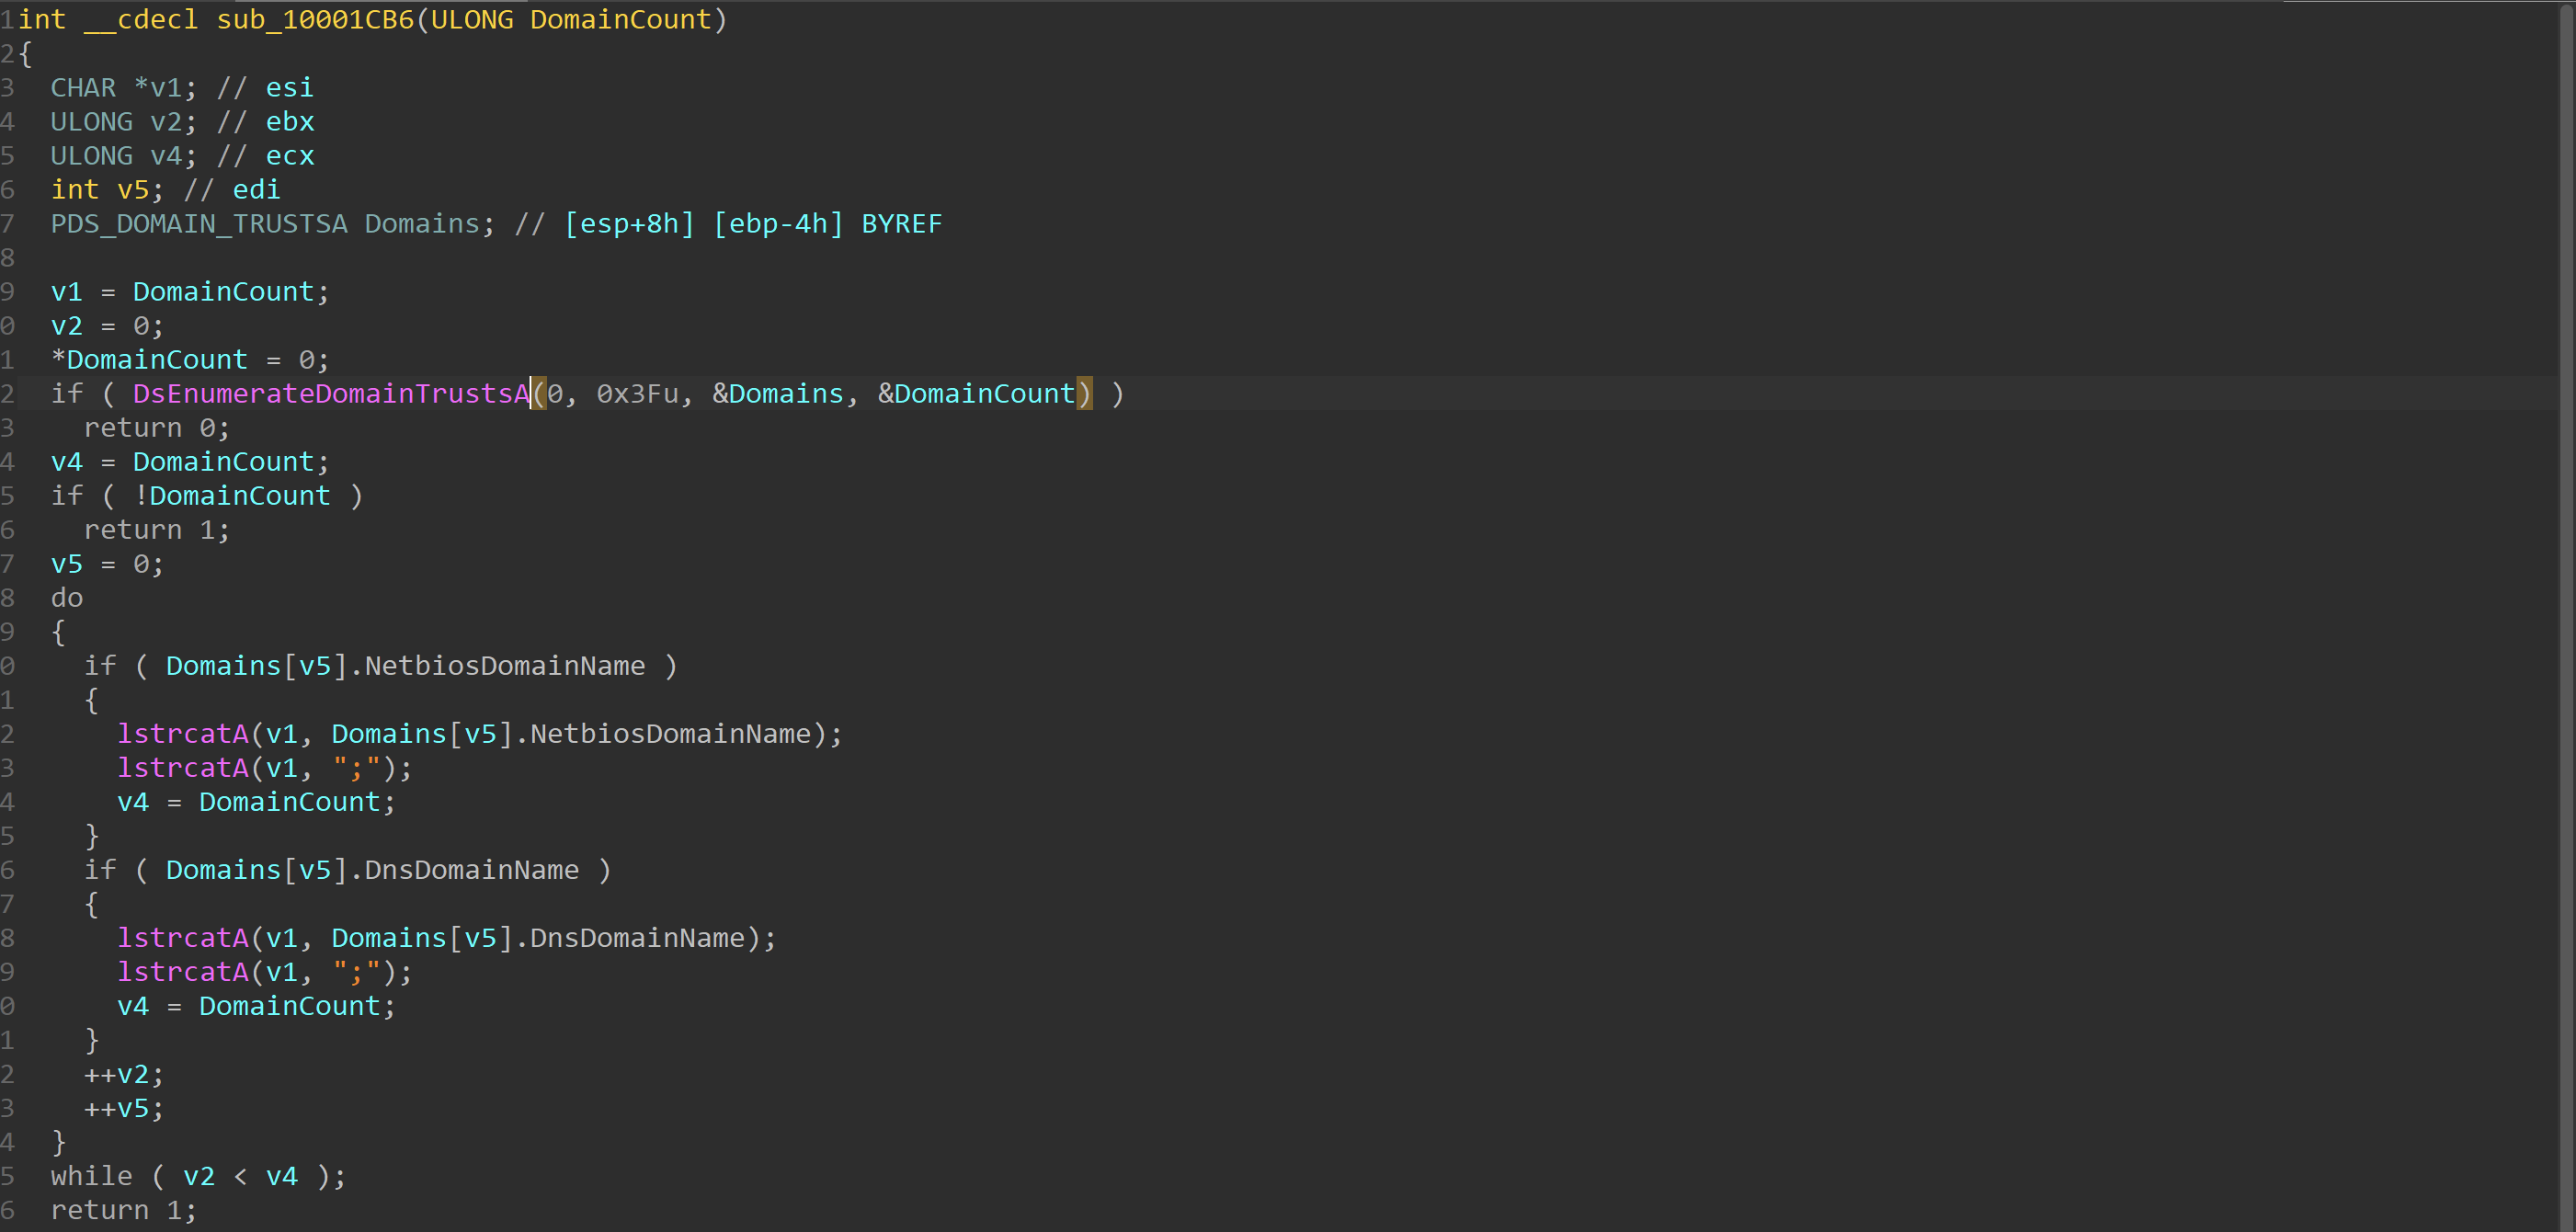Click the vertical scrollbar on the right edge
Viewport: 2576px width, 1232px height.
tap(2568, 616)
